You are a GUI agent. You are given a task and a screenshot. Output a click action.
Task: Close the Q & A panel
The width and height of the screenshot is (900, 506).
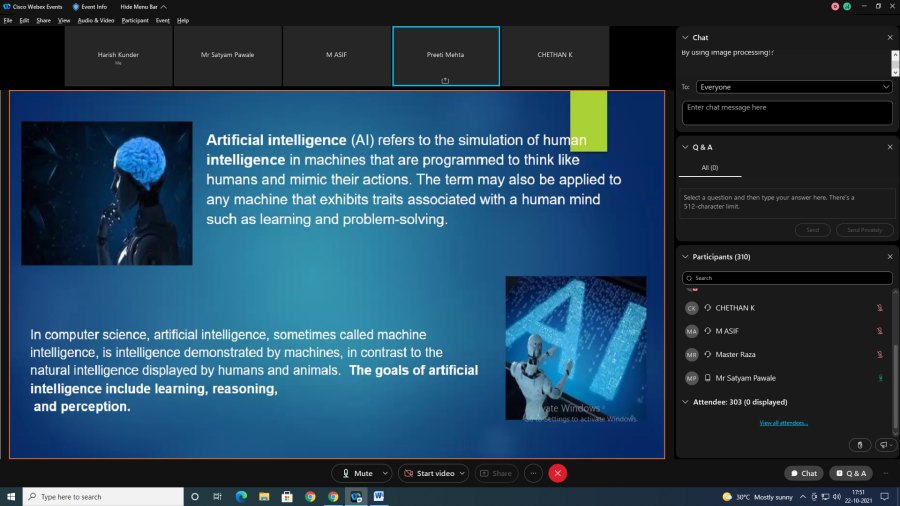point(889,147)
